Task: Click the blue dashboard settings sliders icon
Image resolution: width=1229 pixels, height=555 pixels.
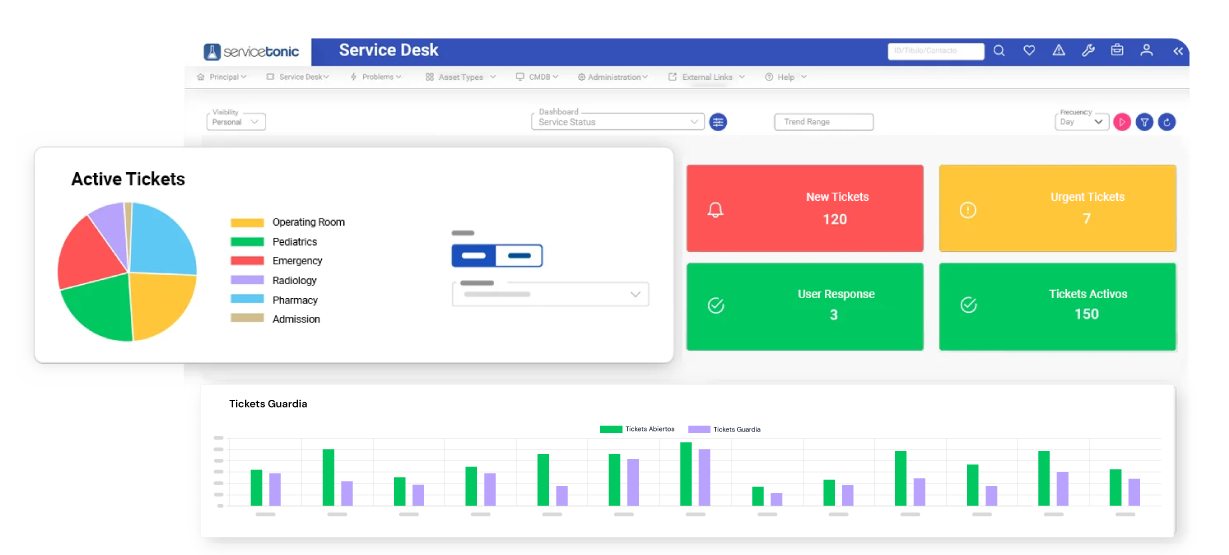Action: pos(718,122)
